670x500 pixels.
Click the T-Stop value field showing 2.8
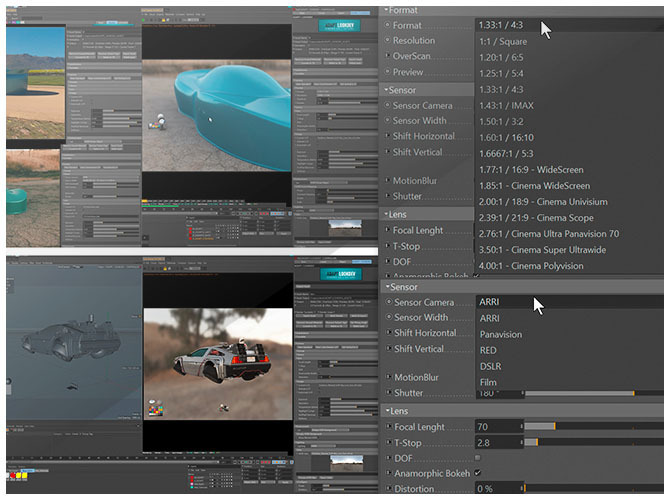tap(497, 442)
